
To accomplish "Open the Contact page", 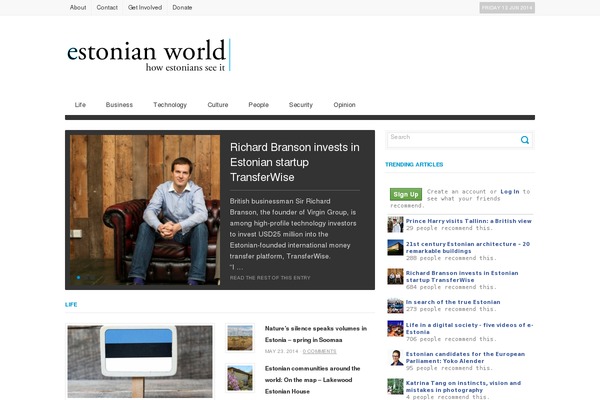I will (x=107, y=7).
